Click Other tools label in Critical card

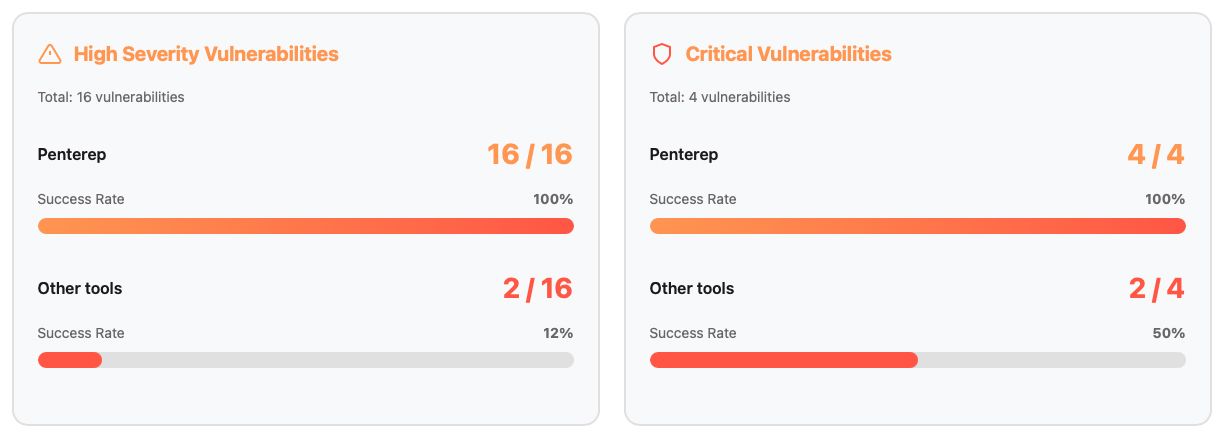pos(692,289)
